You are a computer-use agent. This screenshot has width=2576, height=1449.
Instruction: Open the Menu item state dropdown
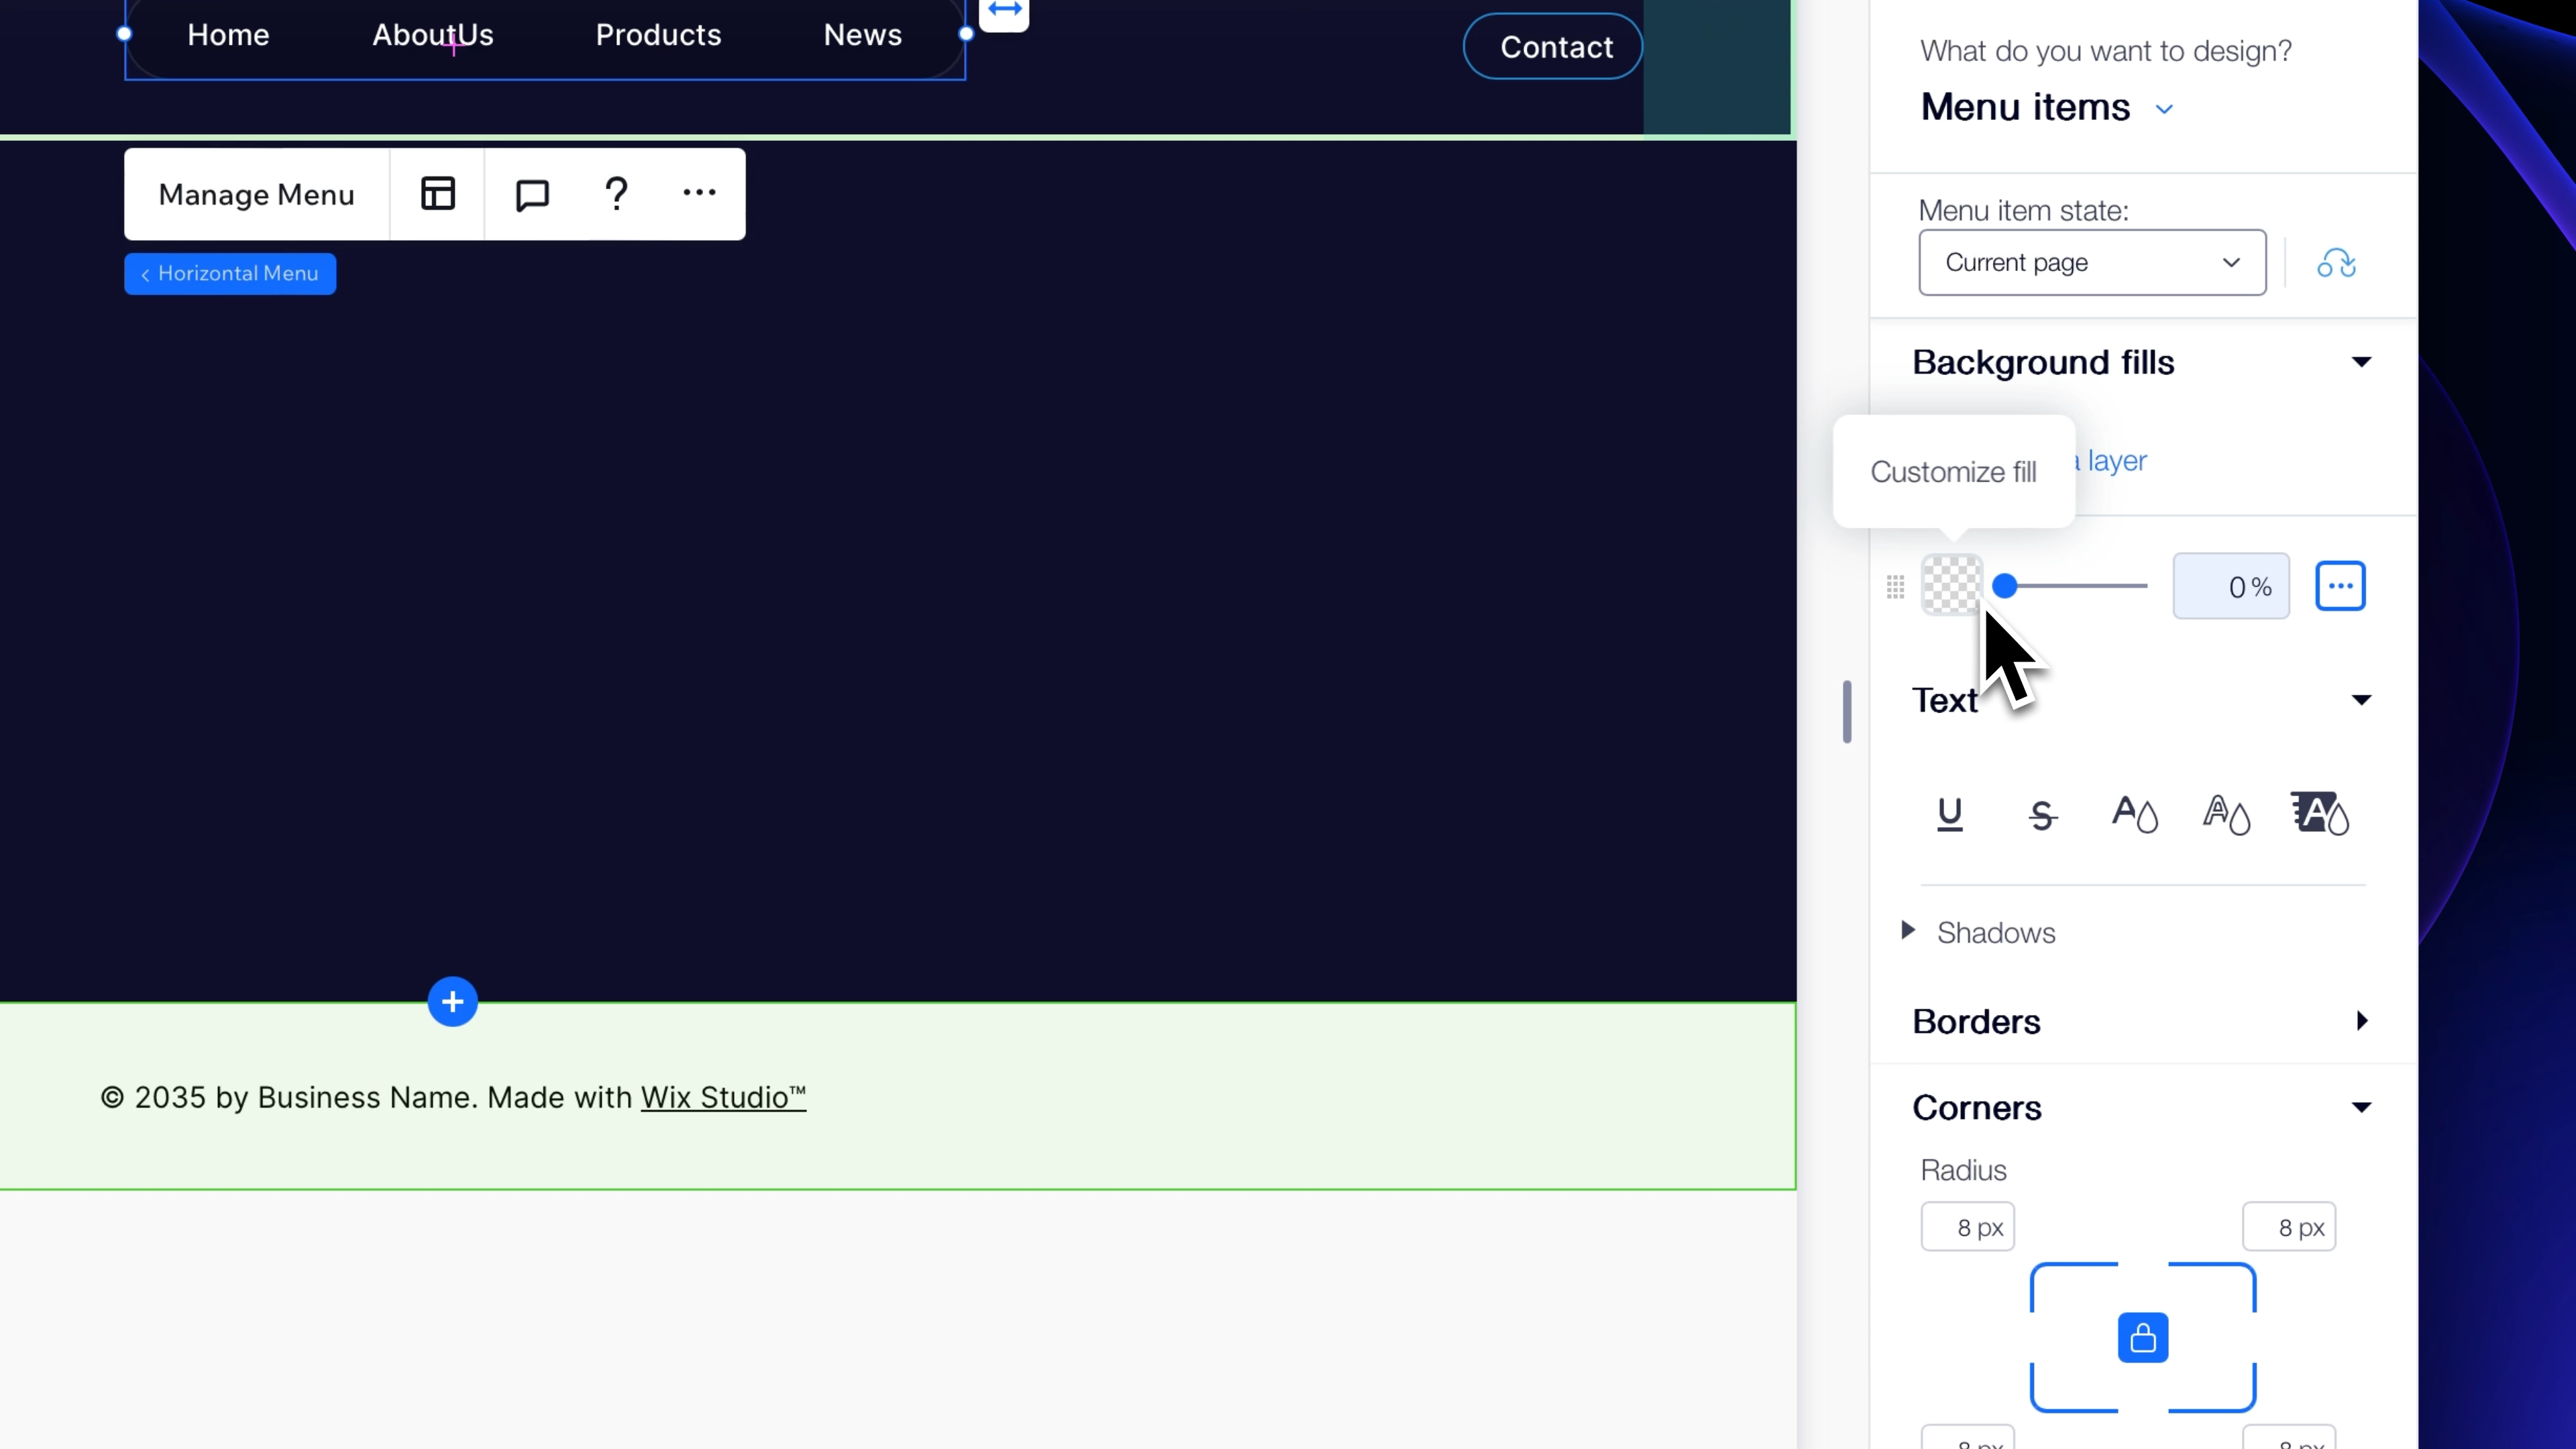coord(2091,263)
